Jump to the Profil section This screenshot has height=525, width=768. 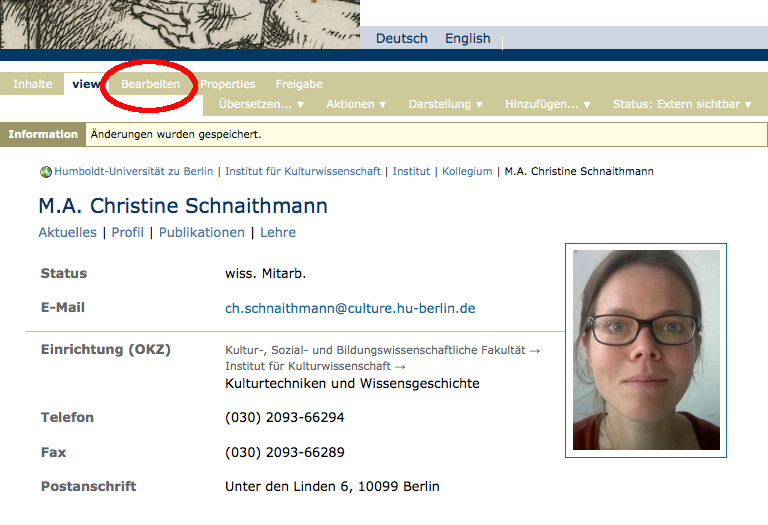click(x=127, y=232)
